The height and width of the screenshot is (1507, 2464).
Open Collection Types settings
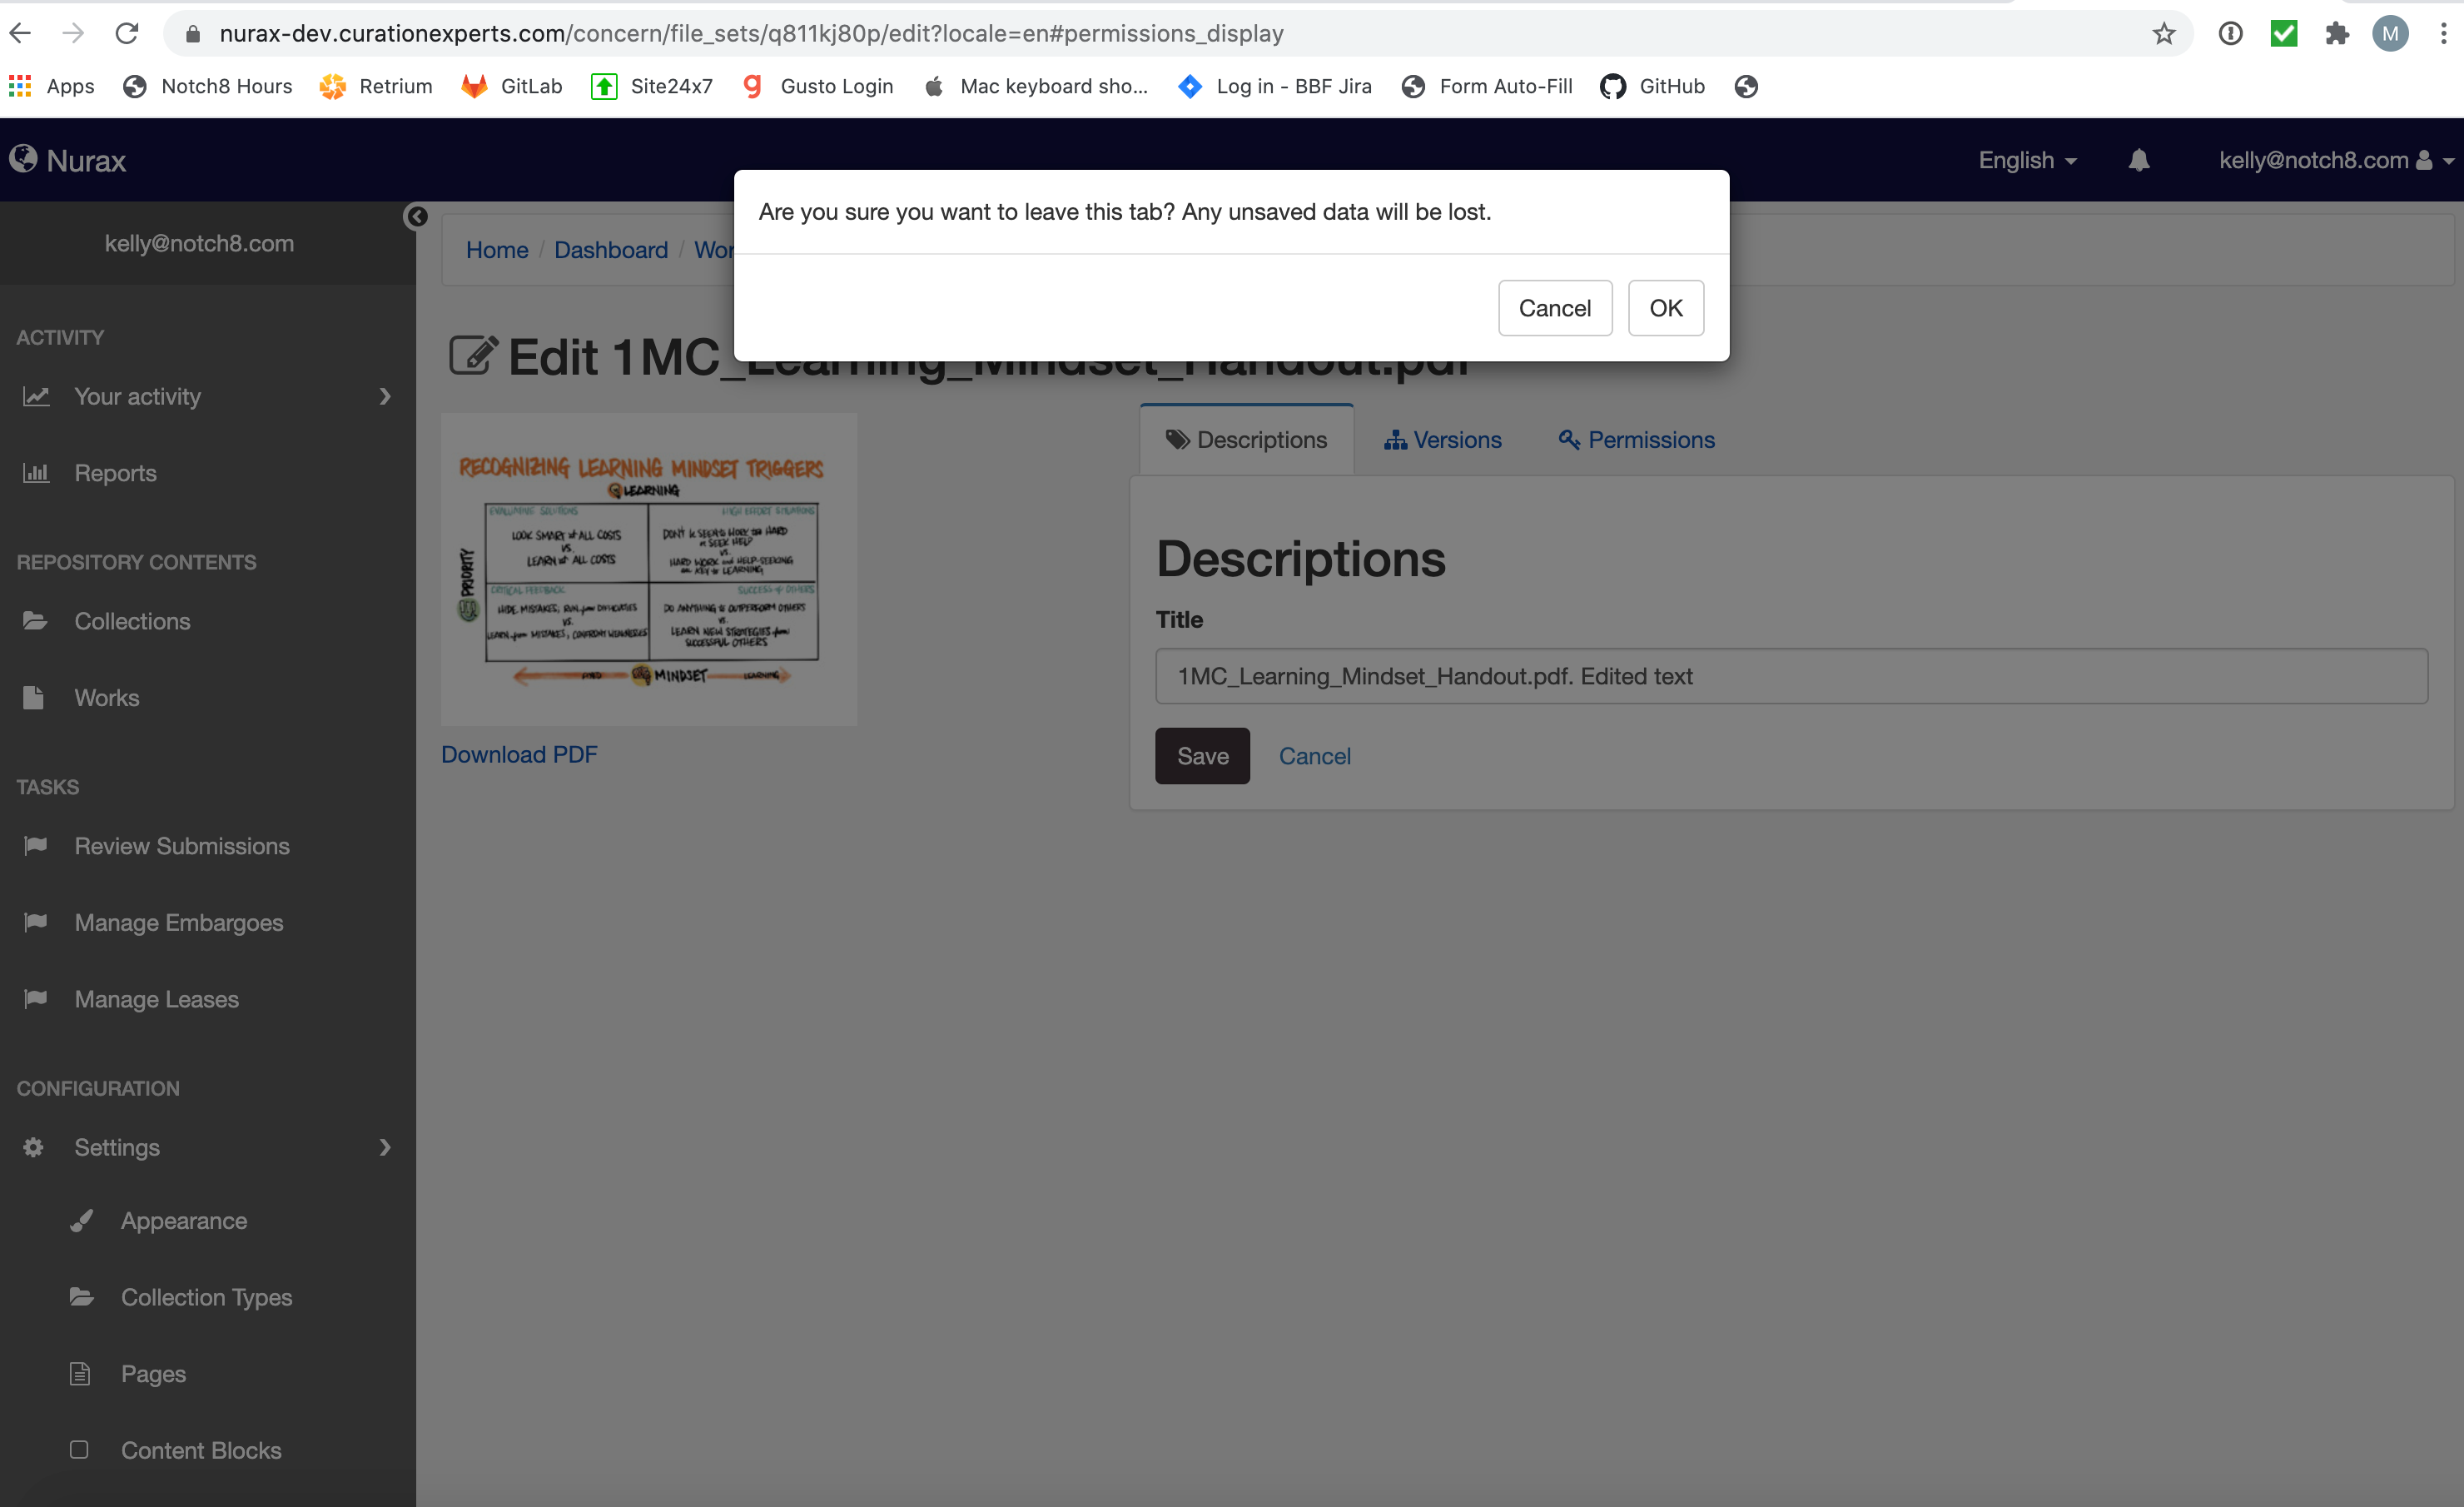coord(208,1297)
